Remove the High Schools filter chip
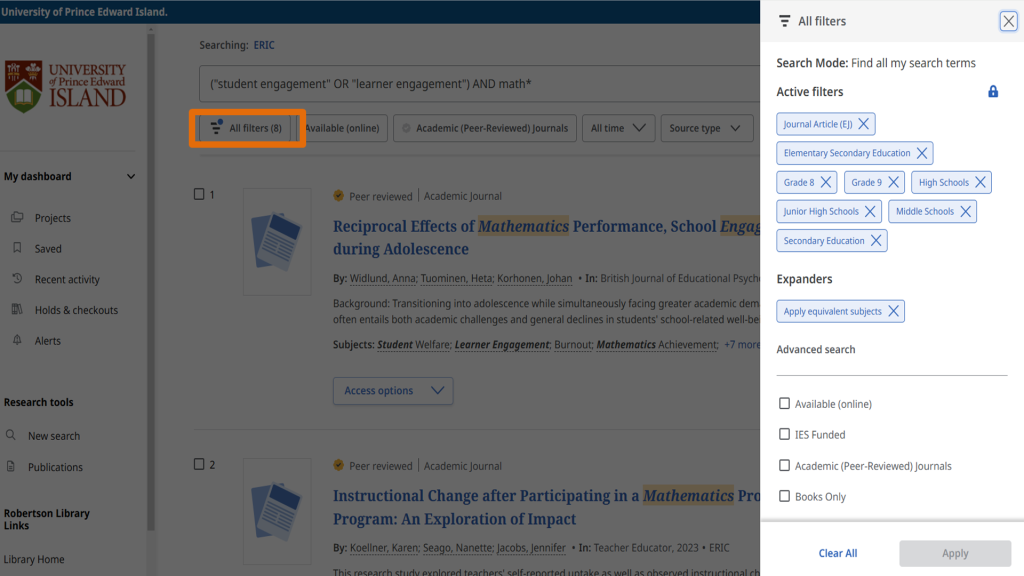This screenshot has height=576, width=1024. pos(980,182)
